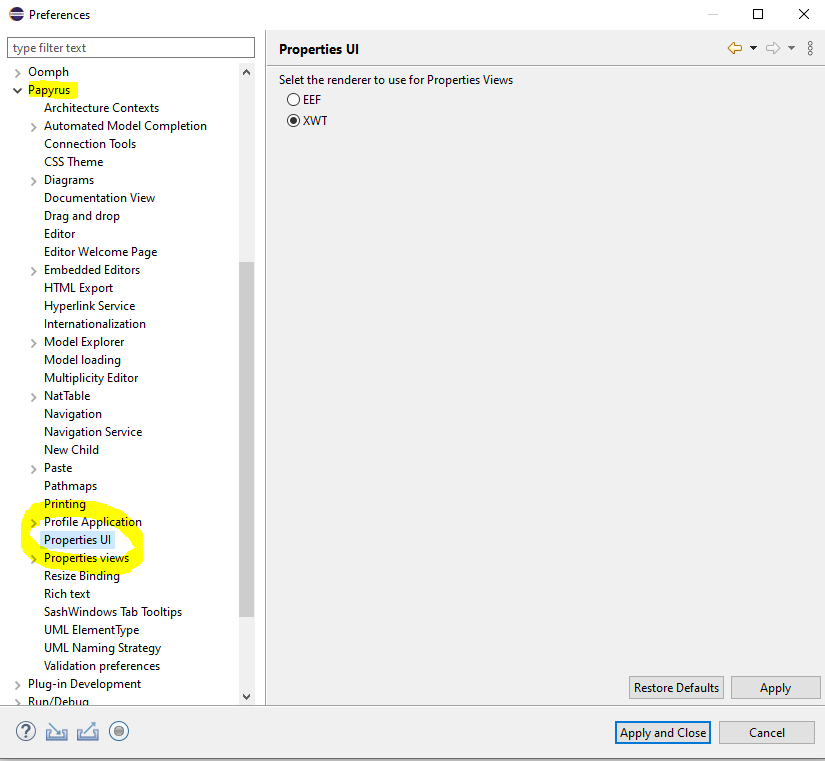Viewport: 825px width, 761px height.
Task: Select Documentation View in the tree
Action: [x=99, y=198]
